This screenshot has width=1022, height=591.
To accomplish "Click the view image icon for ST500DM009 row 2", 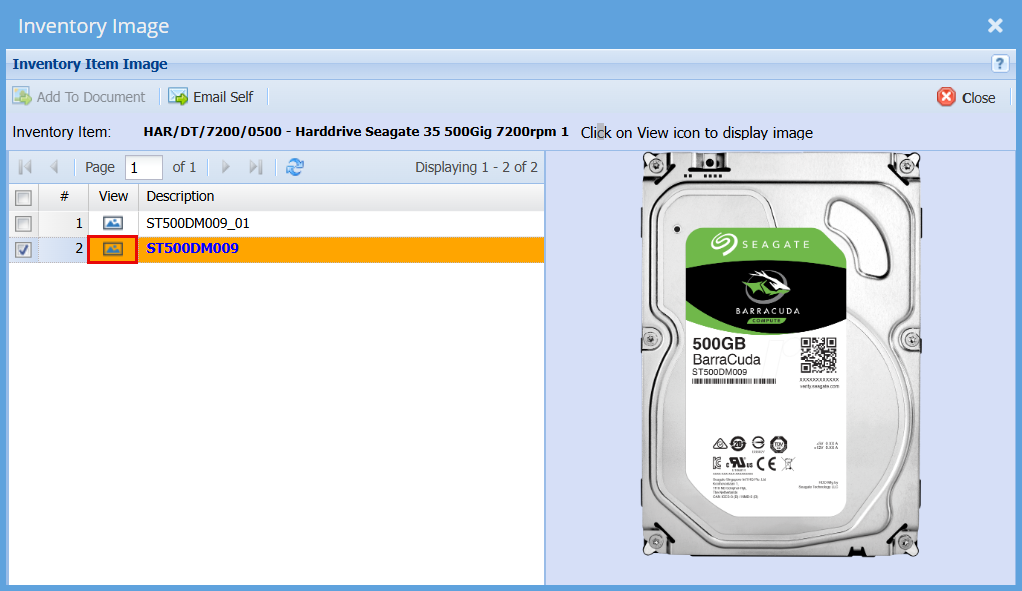I will click(113, 250).
